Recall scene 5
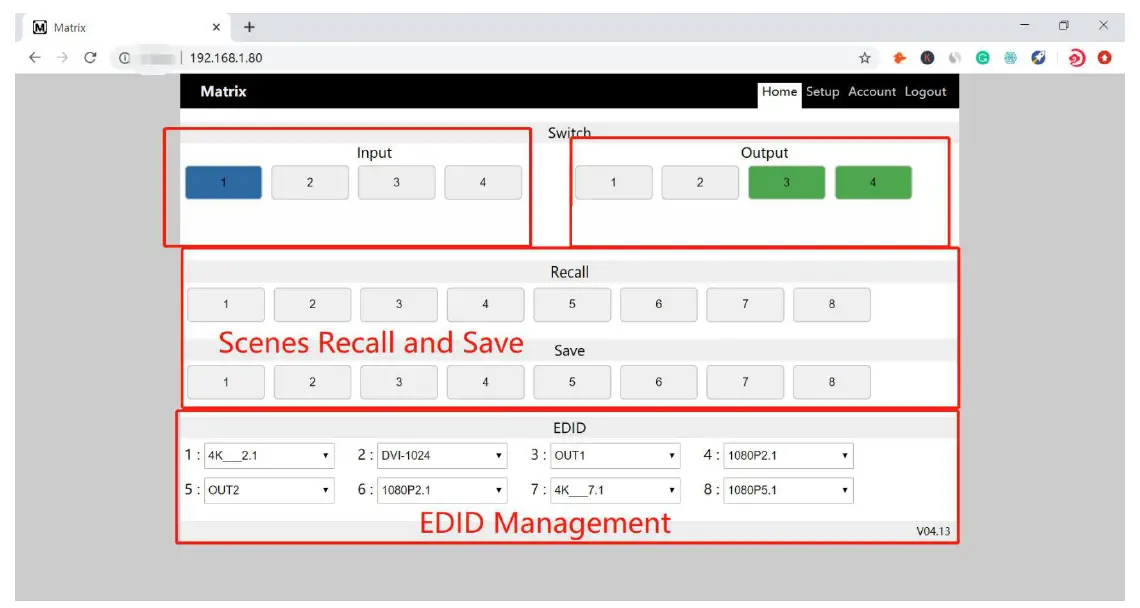Image resolution: width=1140 pixels, height=608 pixels. [572, 304]
